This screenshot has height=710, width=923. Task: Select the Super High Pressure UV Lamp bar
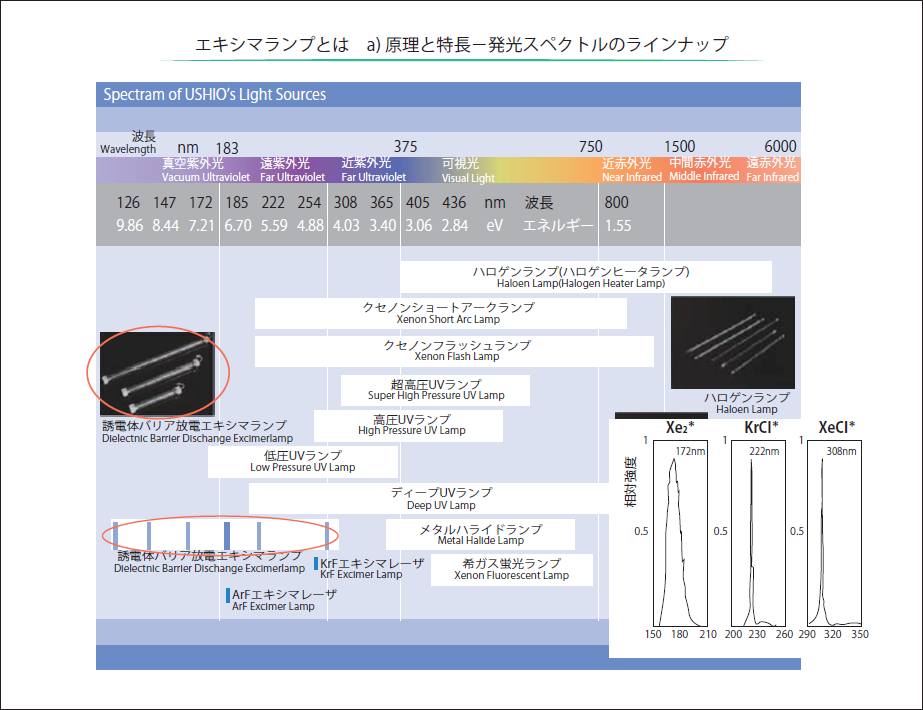(434, 390)
